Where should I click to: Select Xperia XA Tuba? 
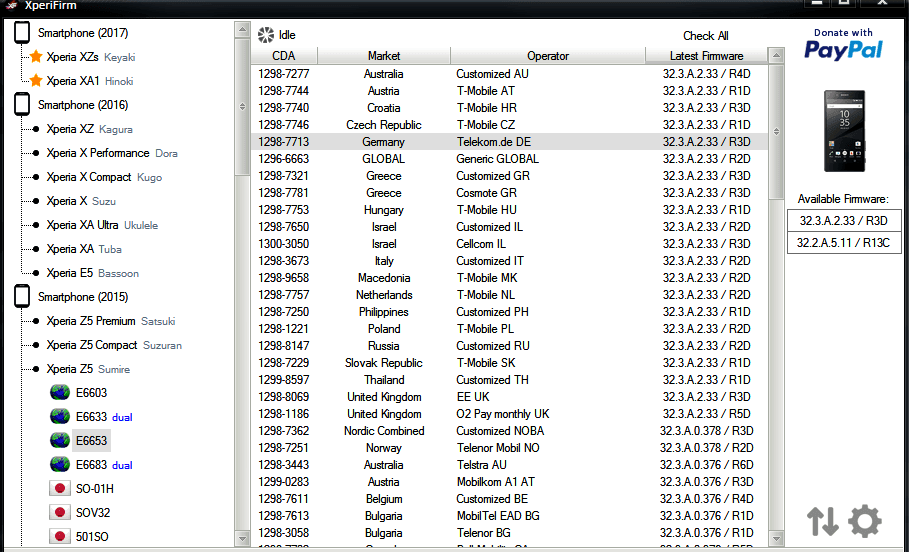pos(84,249)
